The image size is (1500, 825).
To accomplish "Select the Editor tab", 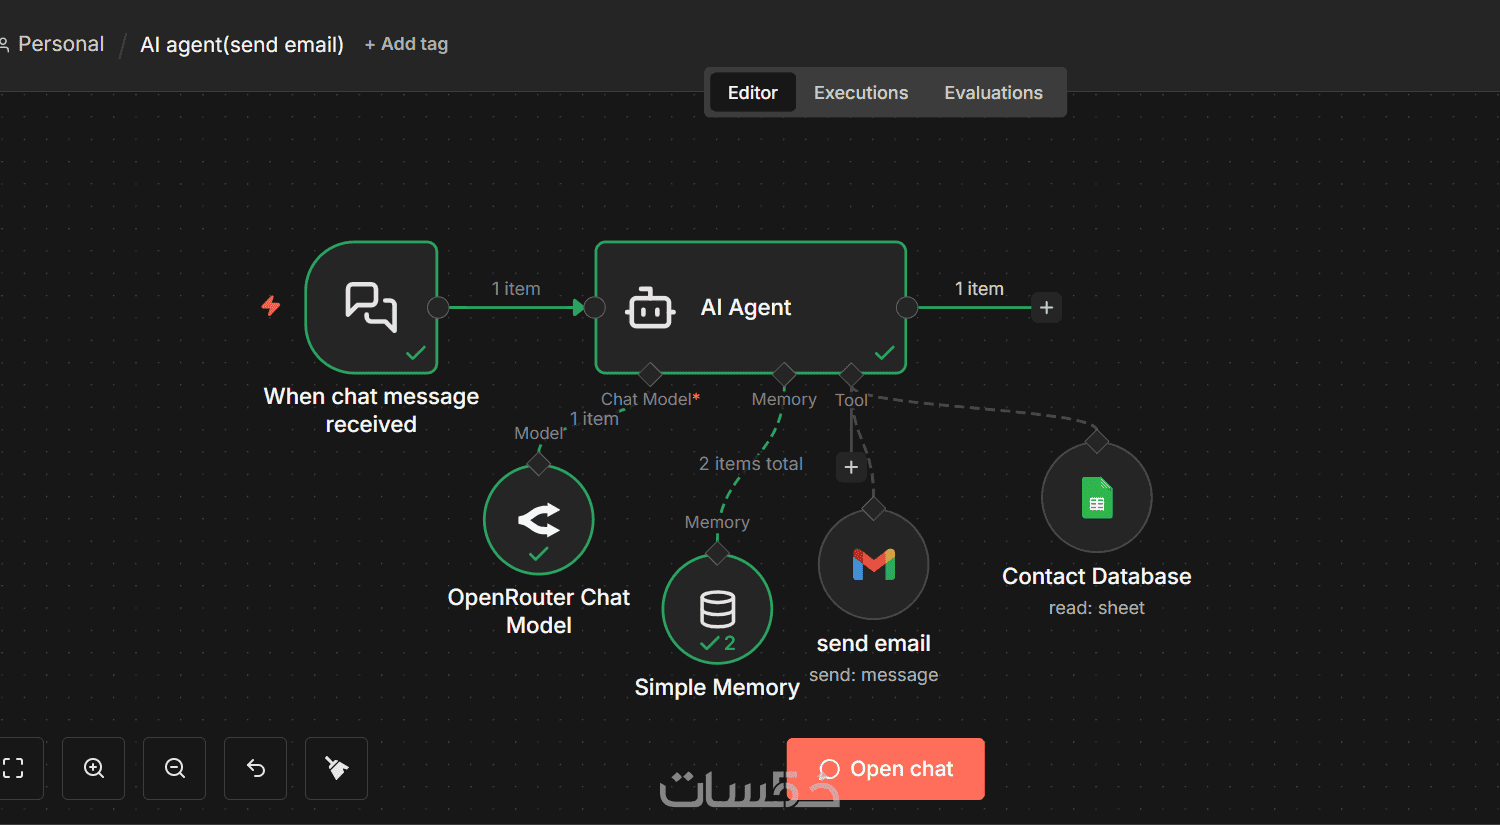I will pos(753,93).
